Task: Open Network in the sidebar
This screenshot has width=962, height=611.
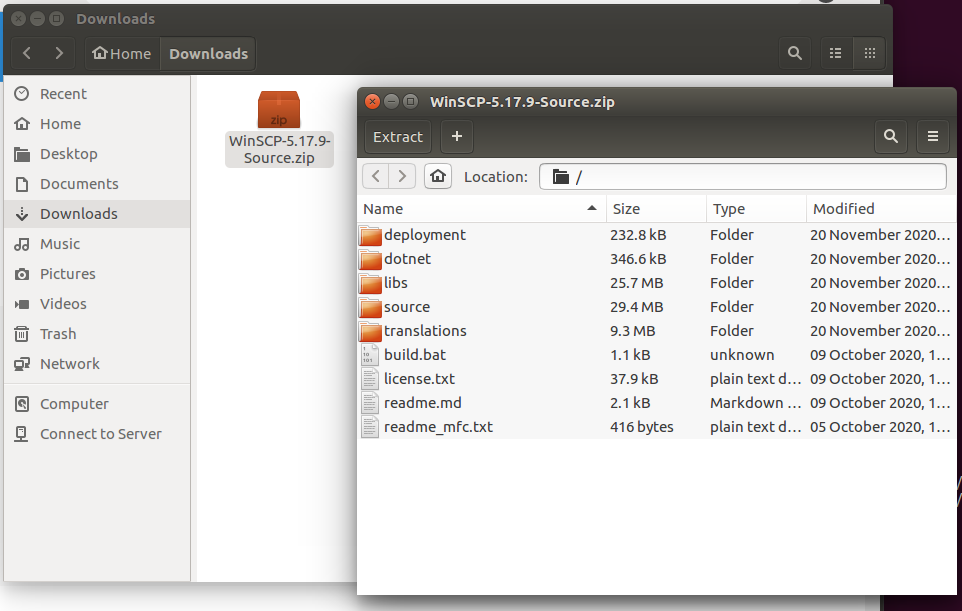Action: pyautogui.click(x=98, y=364)
